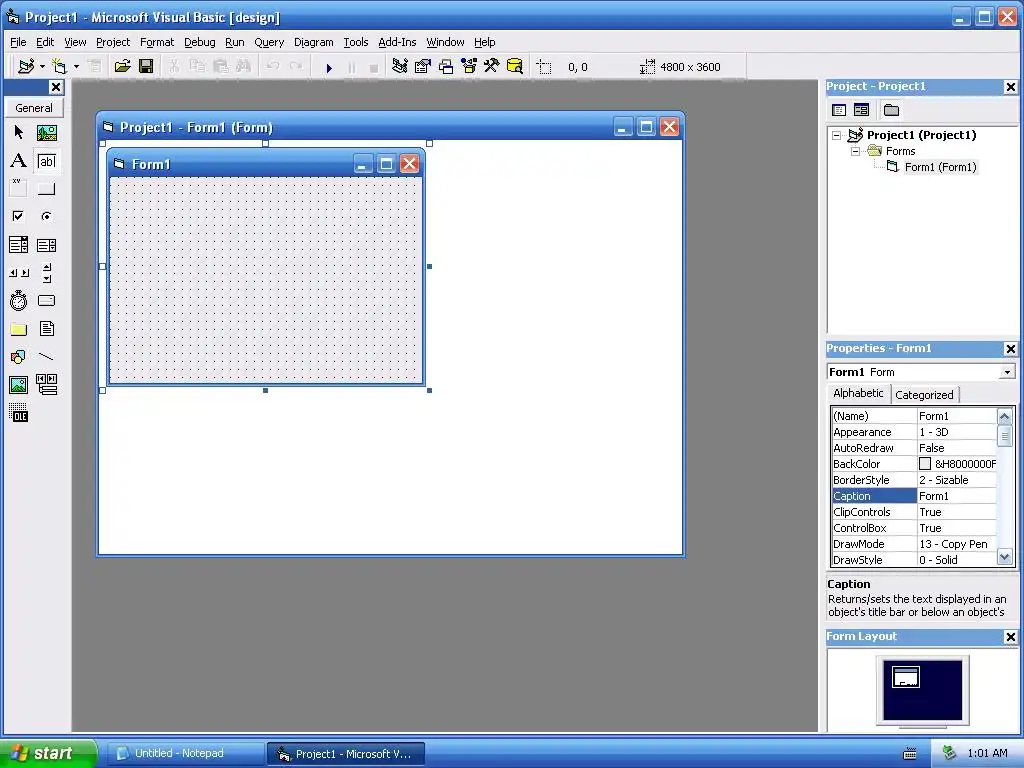Select the Frame control tool
This screenshot has width=1024, height=768.
tap(18, 189)
